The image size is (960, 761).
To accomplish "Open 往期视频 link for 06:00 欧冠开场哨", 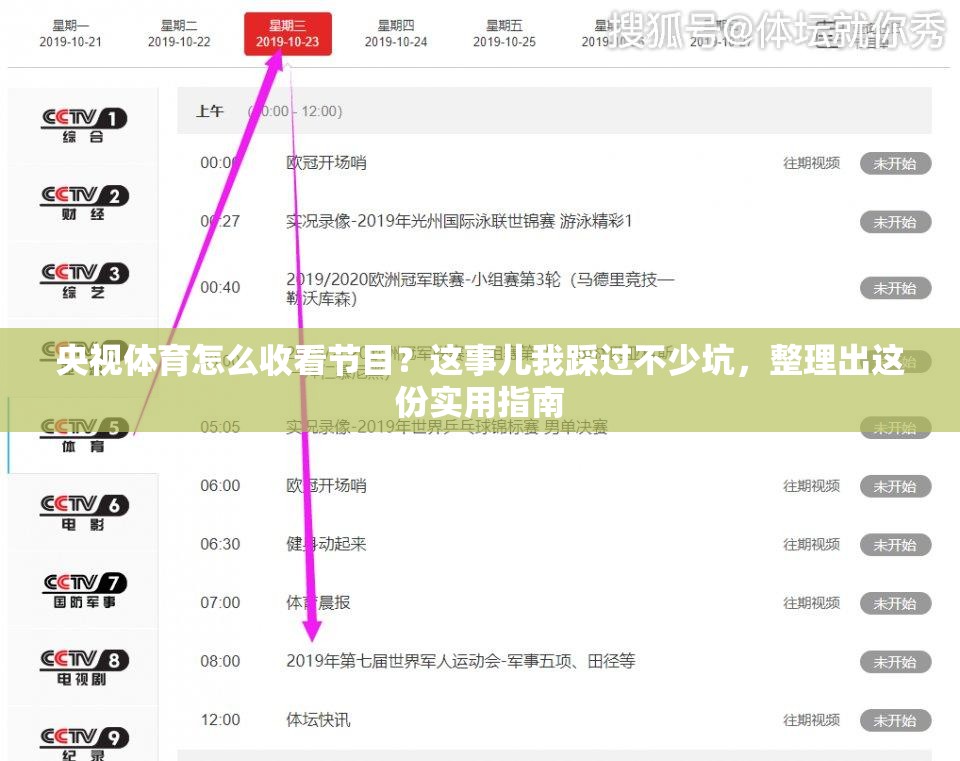I will (811, 485).
